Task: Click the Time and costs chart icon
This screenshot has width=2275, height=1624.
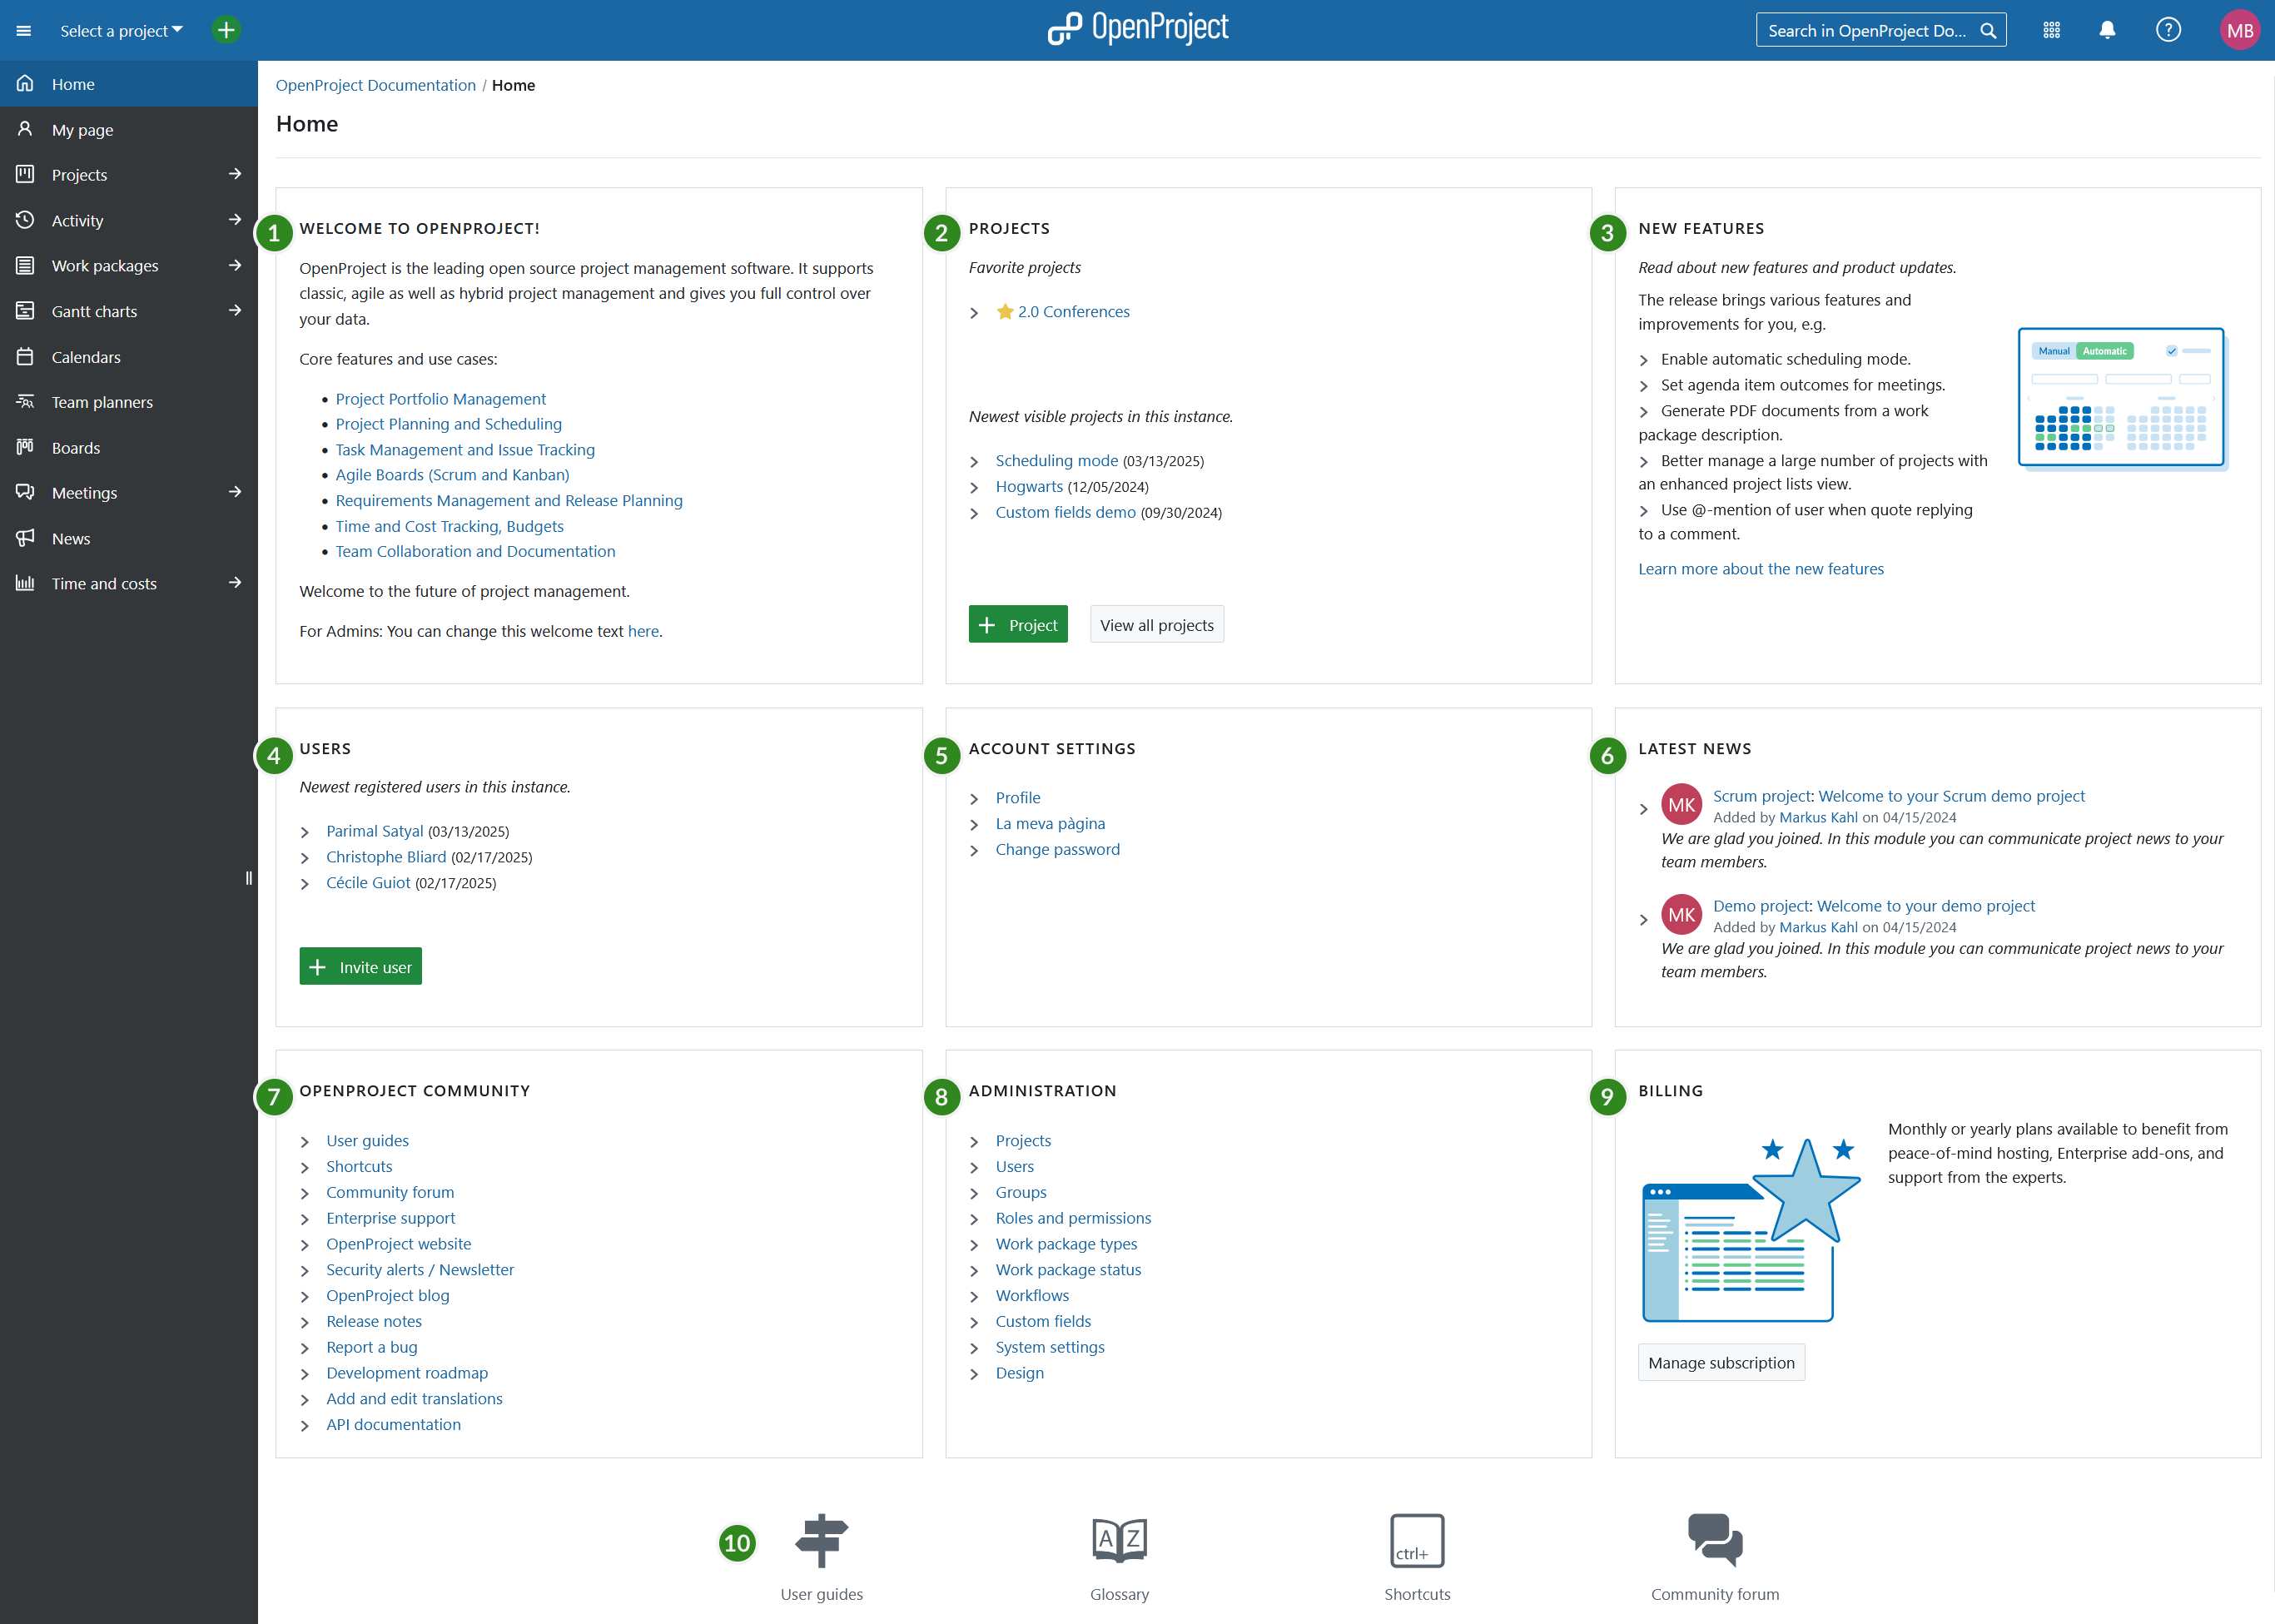Action: (25, 583)
